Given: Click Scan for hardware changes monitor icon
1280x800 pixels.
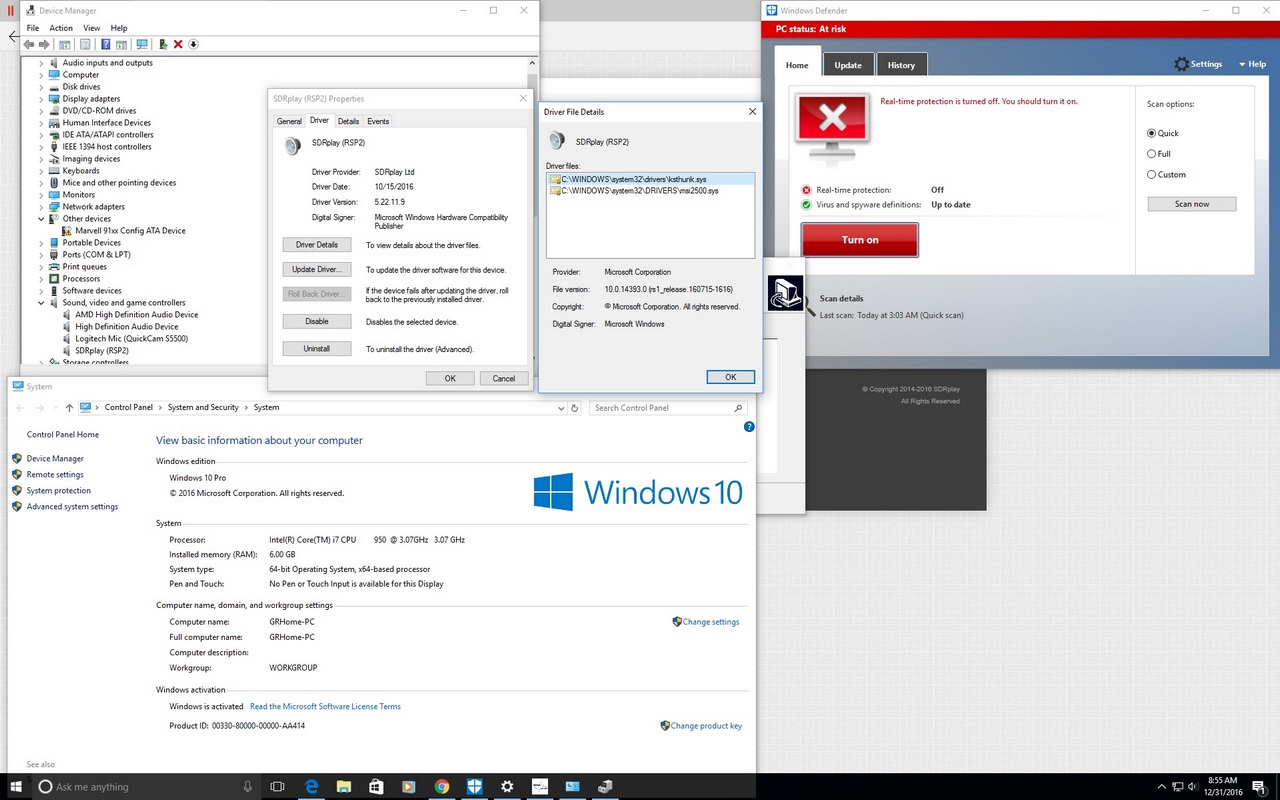Looking at the screenshot, I should click(142, 44).
